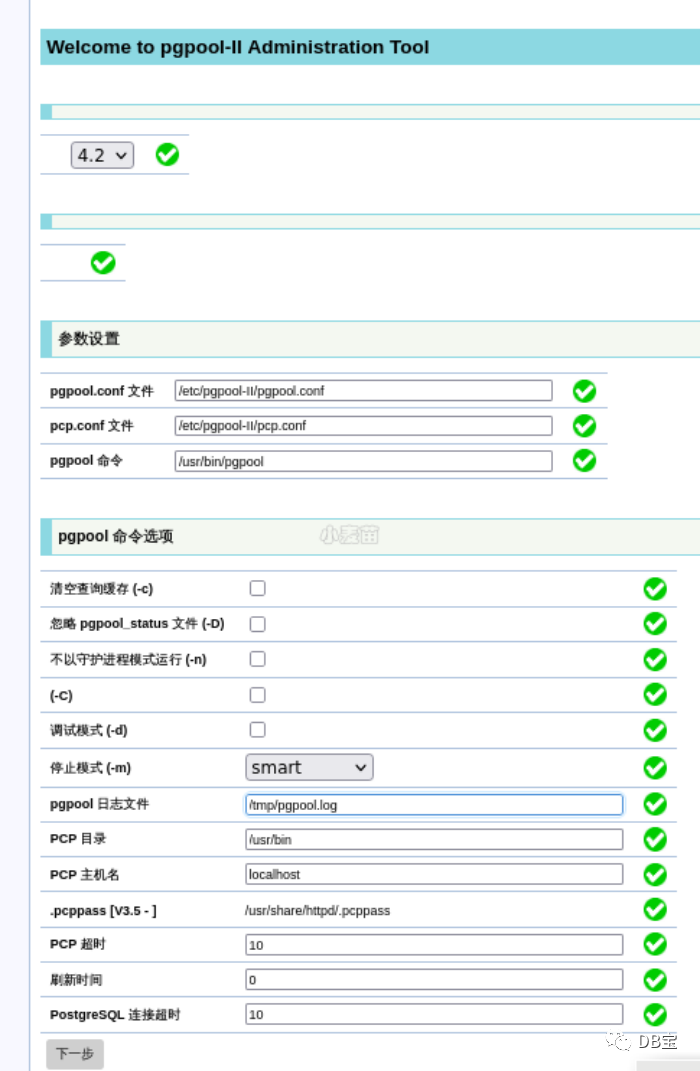This screenshot has width=700, height=1071.
Task: Click green check for pgpool.conf file
Action: [584, 391]
